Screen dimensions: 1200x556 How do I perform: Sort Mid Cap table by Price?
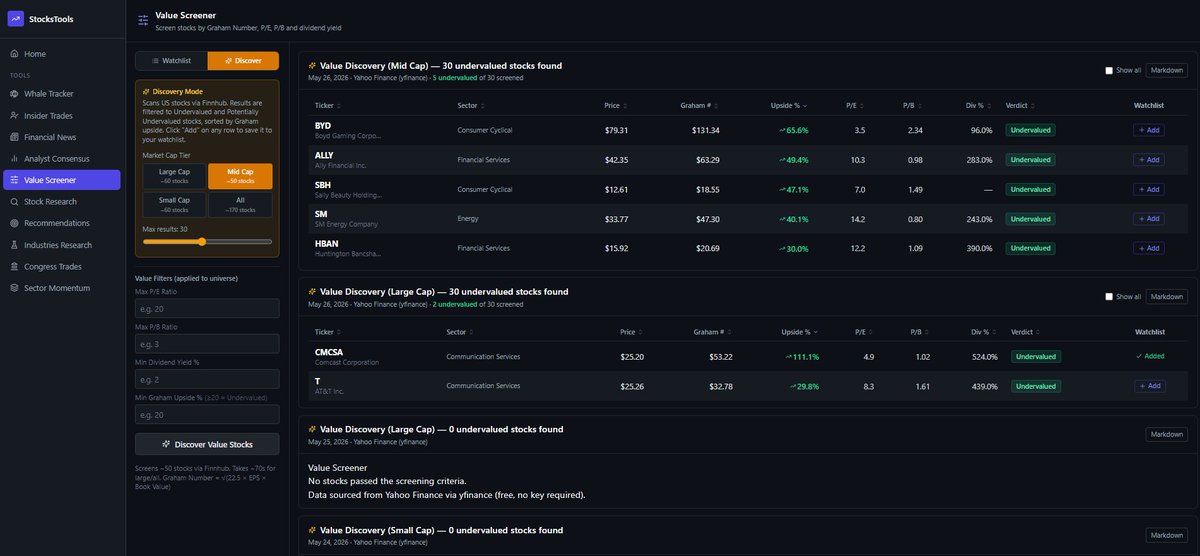tap(614, 105)
